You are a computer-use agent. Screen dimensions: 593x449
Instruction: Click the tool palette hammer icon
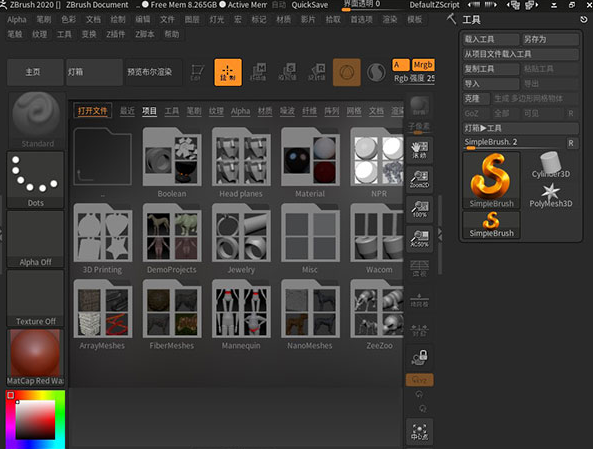click(451, 19)
